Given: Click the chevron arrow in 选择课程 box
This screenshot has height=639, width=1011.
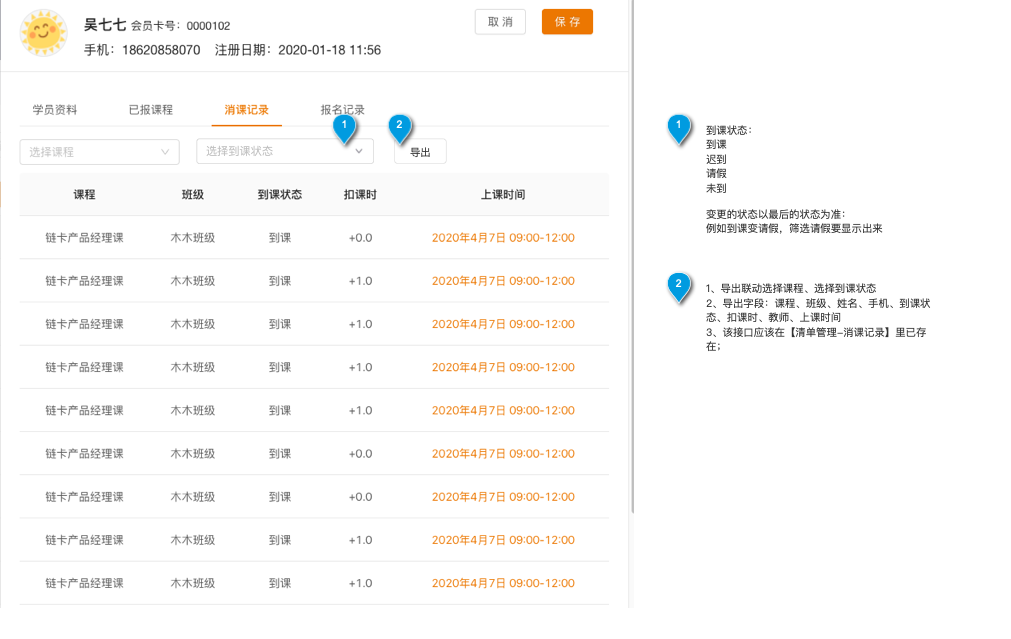Looking at the screenshot, I should pyautogui.click(x=165, y=152).
